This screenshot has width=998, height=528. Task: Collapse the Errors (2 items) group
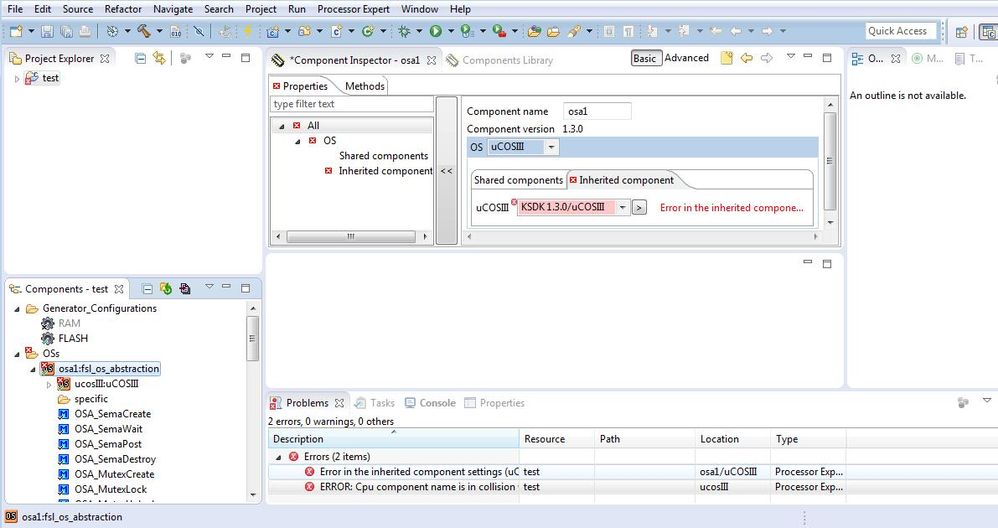point(278,457)
